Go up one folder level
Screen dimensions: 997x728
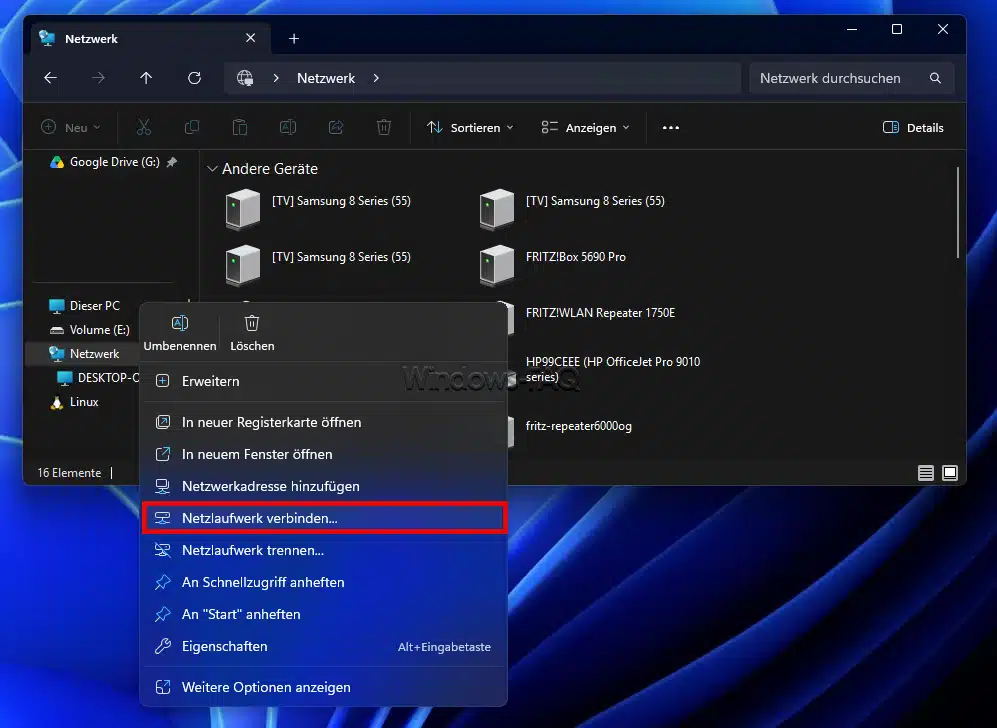(x=146, y=78)
